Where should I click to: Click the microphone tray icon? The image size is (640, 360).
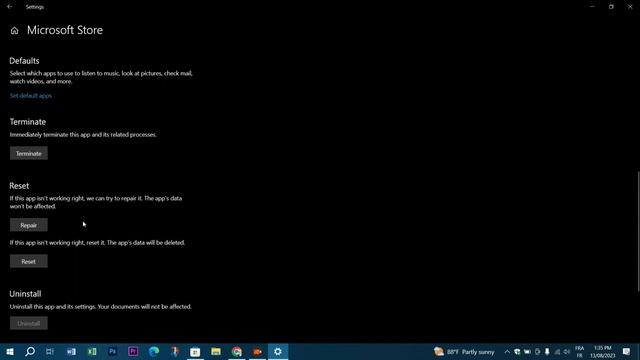pos(547,351)
